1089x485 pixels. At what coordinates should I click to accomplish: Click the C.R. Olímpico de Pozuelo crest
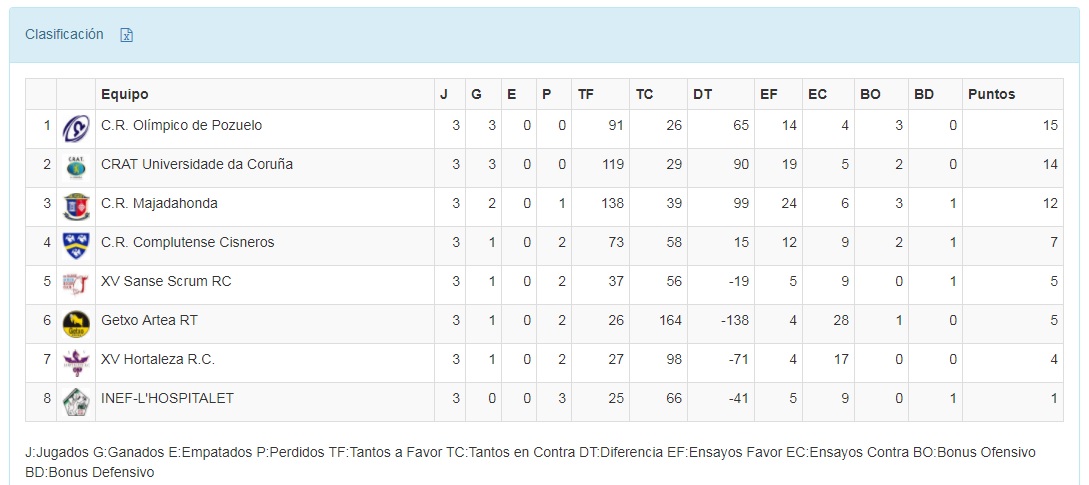[x=76, y=128]
